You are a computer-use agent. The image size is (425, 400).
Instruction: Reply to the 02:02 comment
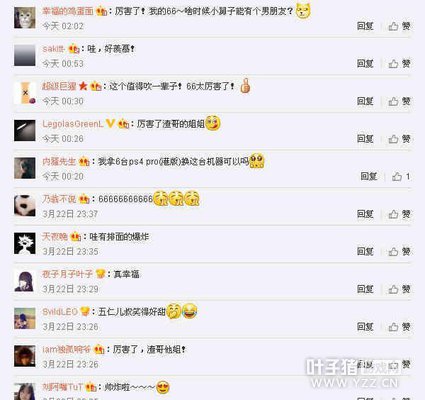(x=365, y=26)
